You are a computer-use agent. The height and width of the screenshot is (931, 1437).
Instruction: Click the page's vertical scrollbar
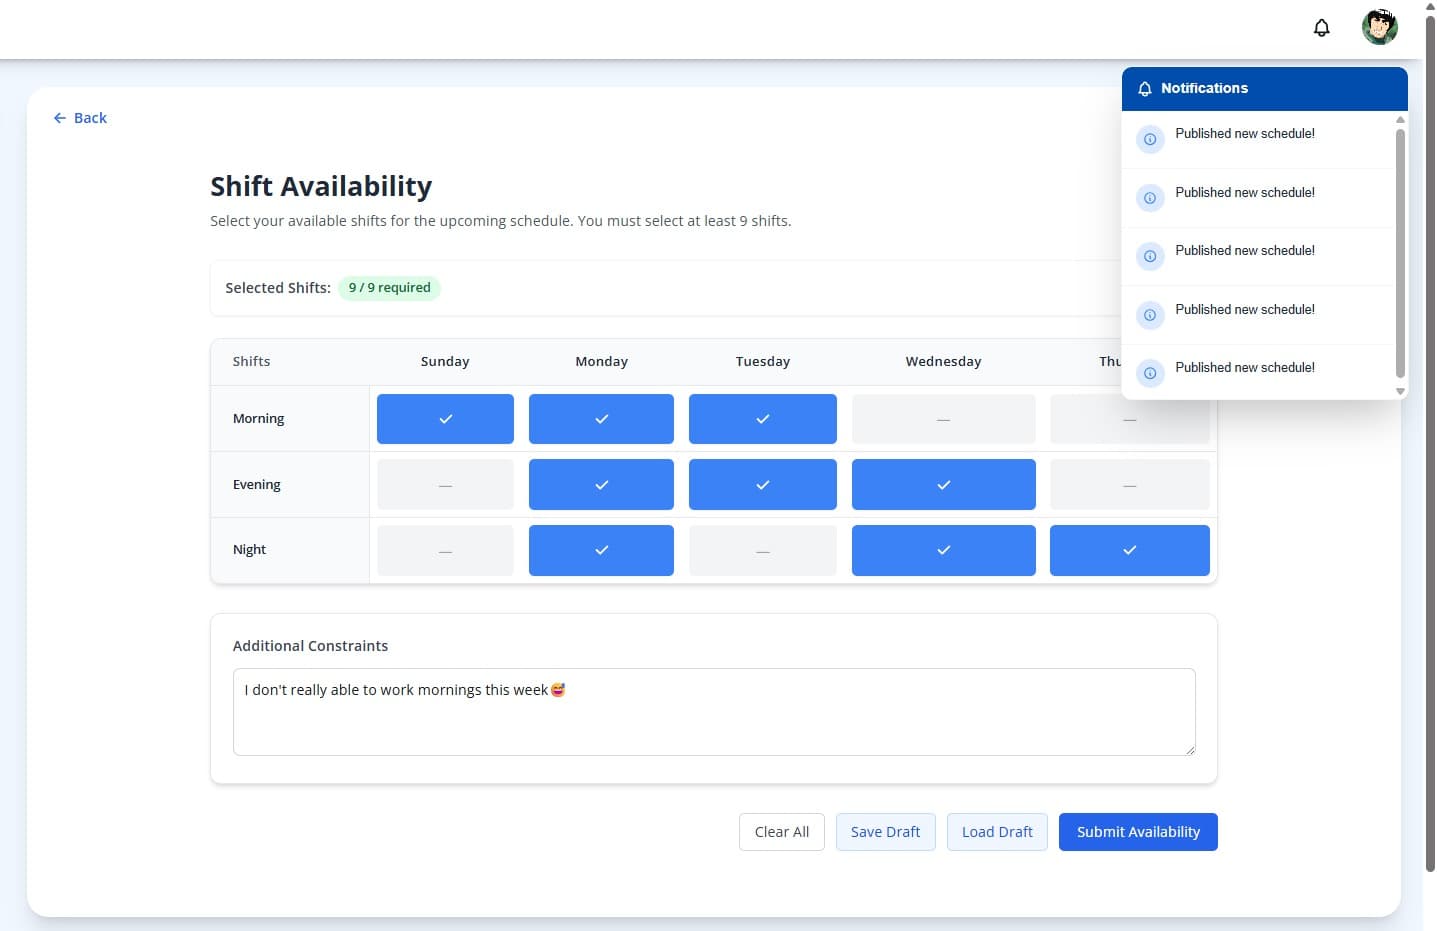tap(1430, 442)
